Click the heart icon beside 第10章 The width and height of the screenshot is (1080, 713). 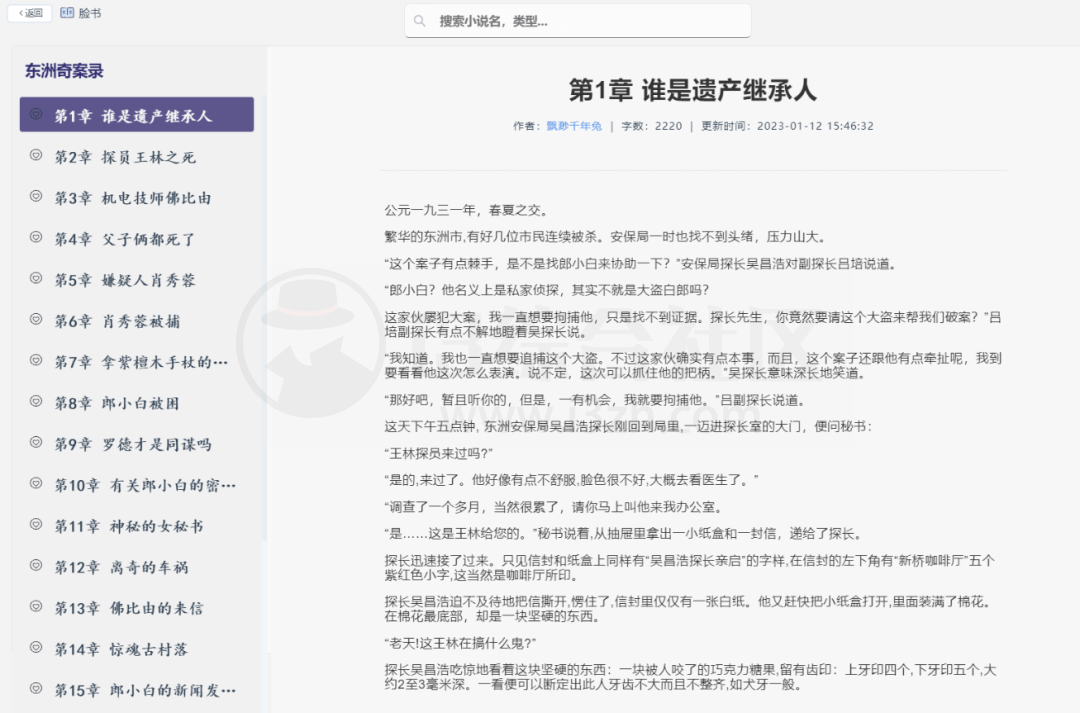37,483
